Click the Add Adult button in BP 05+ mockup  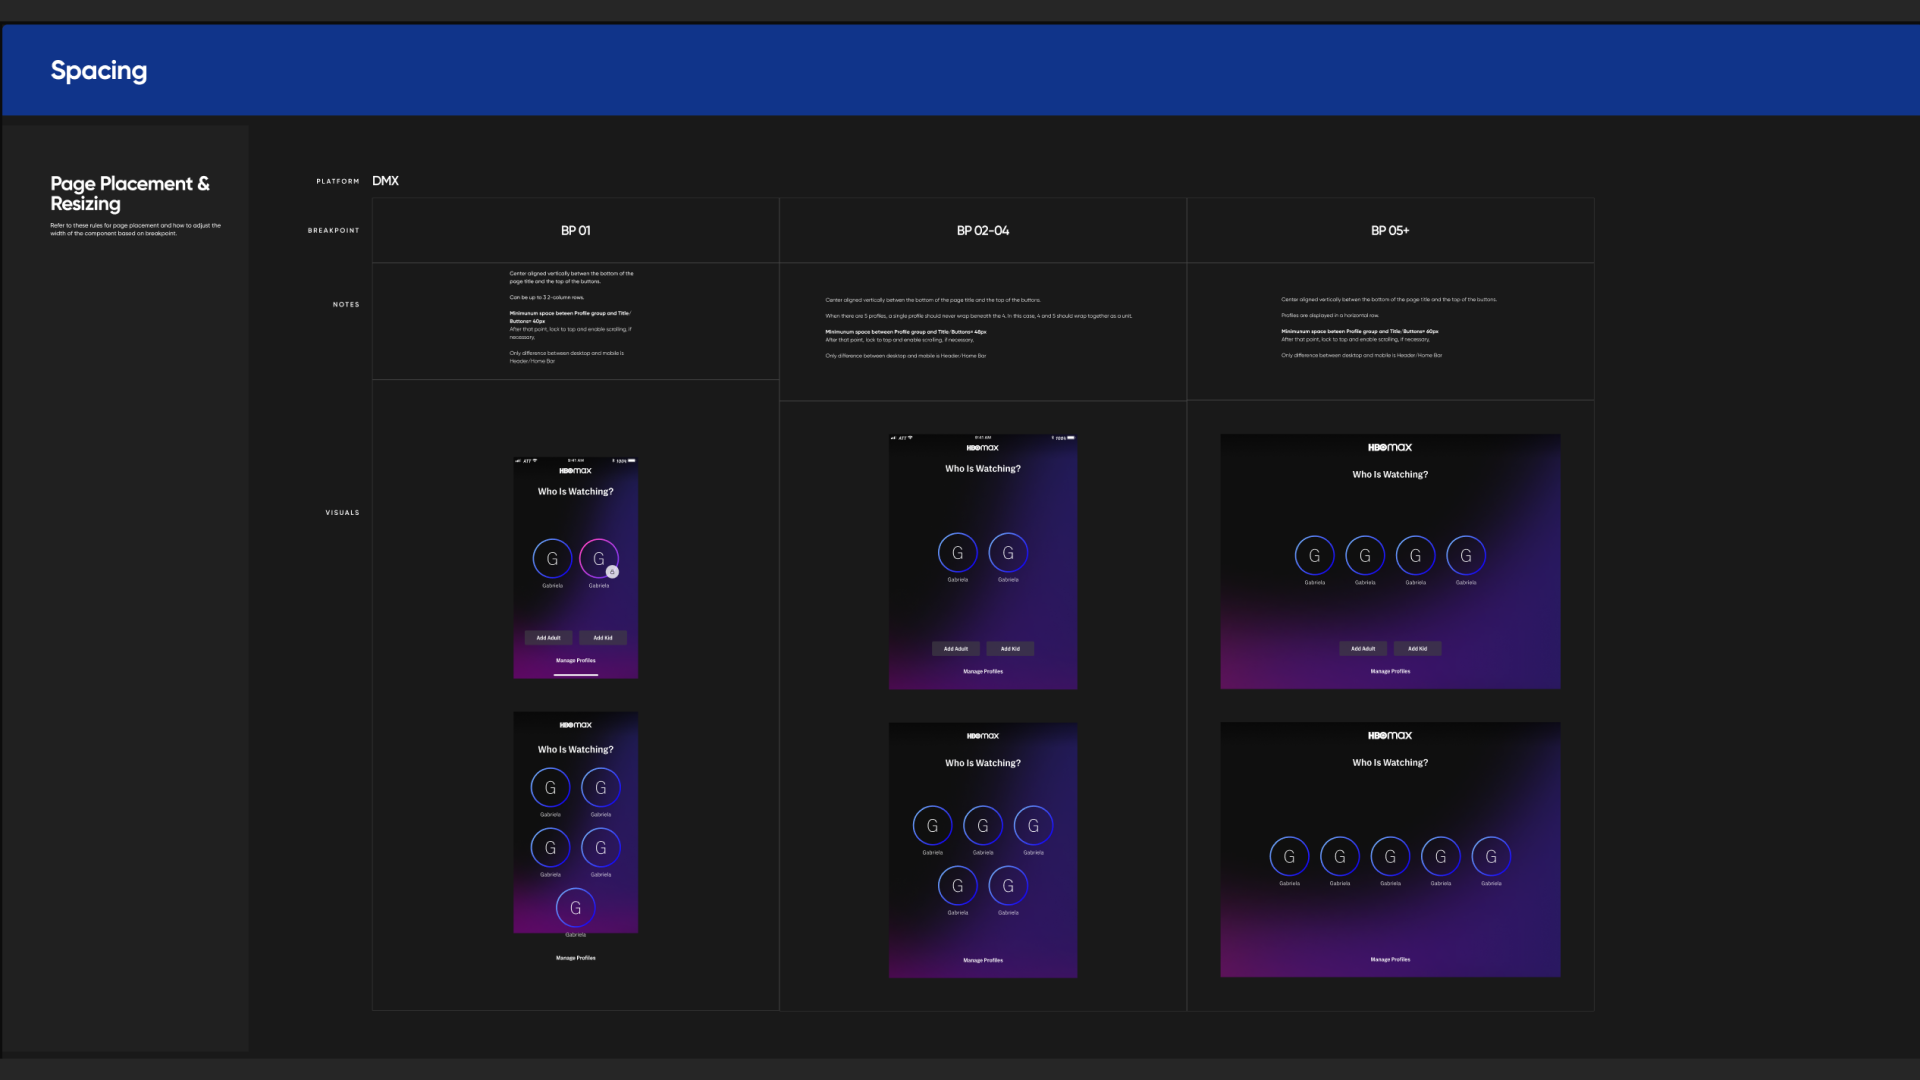pos(1362,648)
